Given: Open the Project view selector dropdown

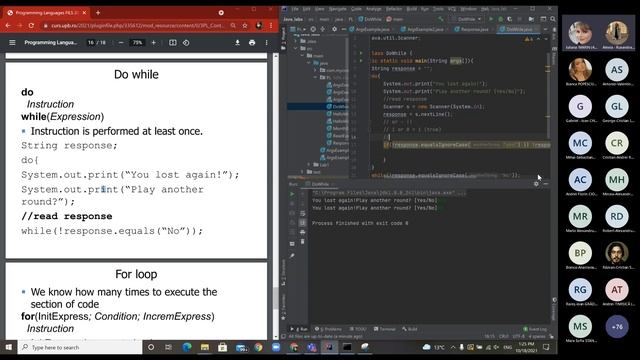Looking at the screenshot, I should (x=298, y=29).
